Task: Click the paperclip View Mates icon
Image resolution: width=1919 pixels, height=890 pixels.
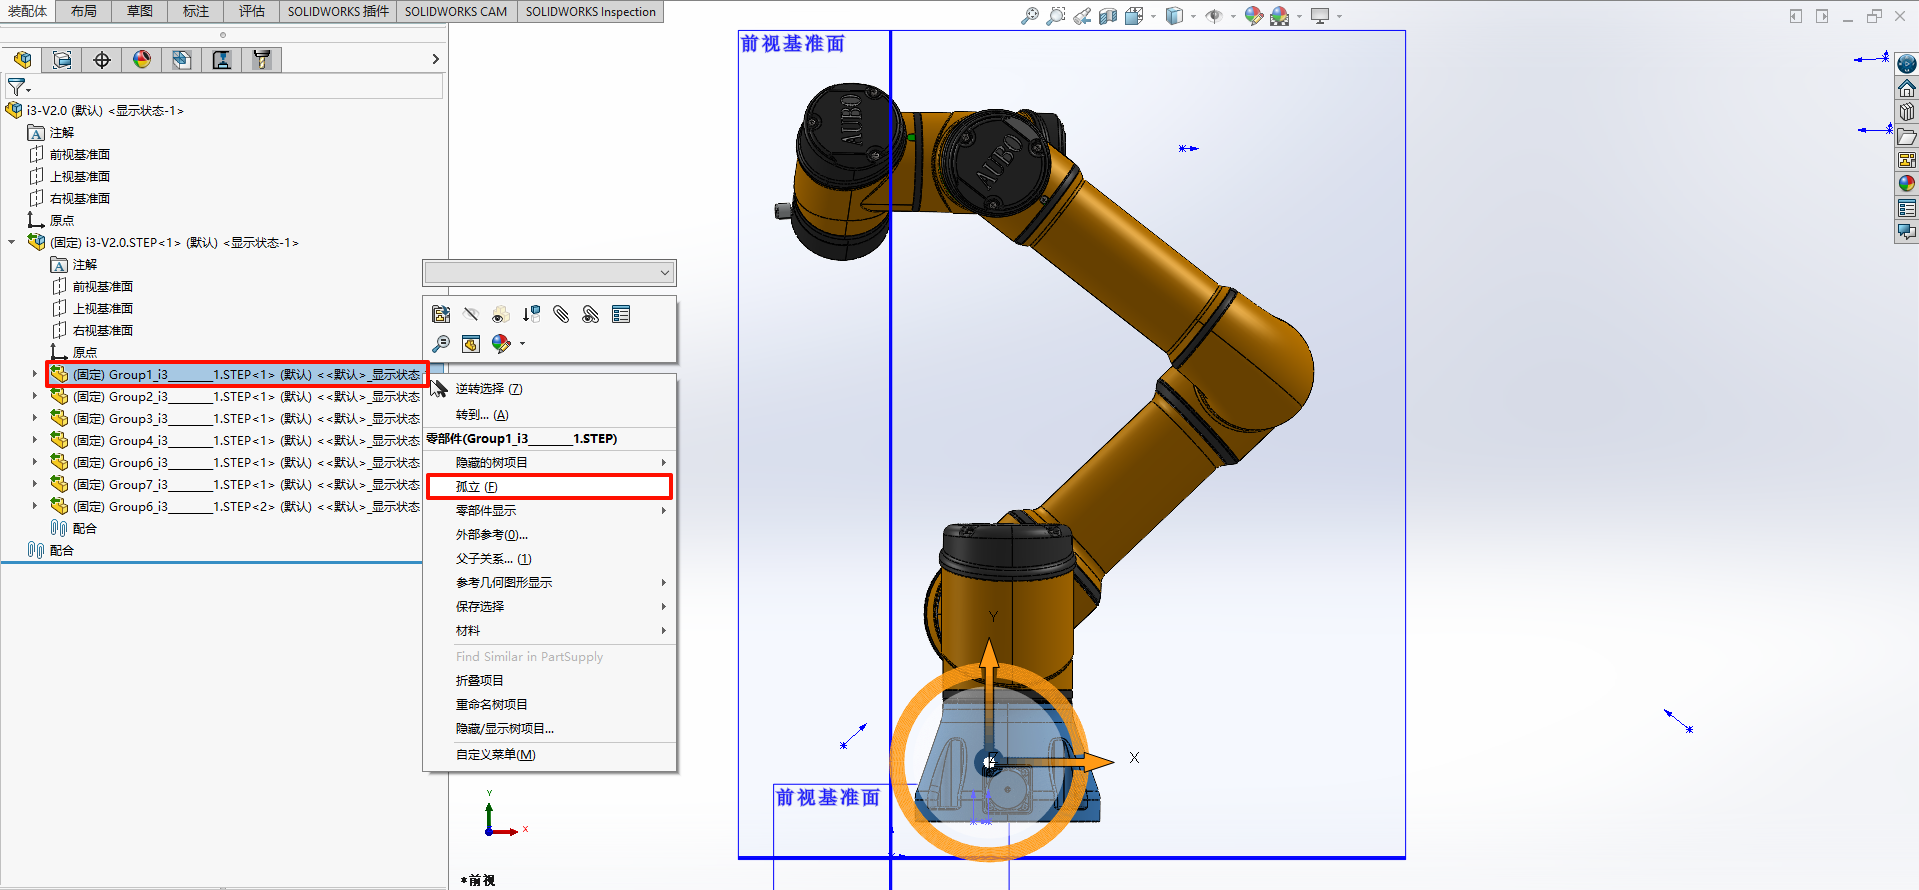Action: [591, 314]
